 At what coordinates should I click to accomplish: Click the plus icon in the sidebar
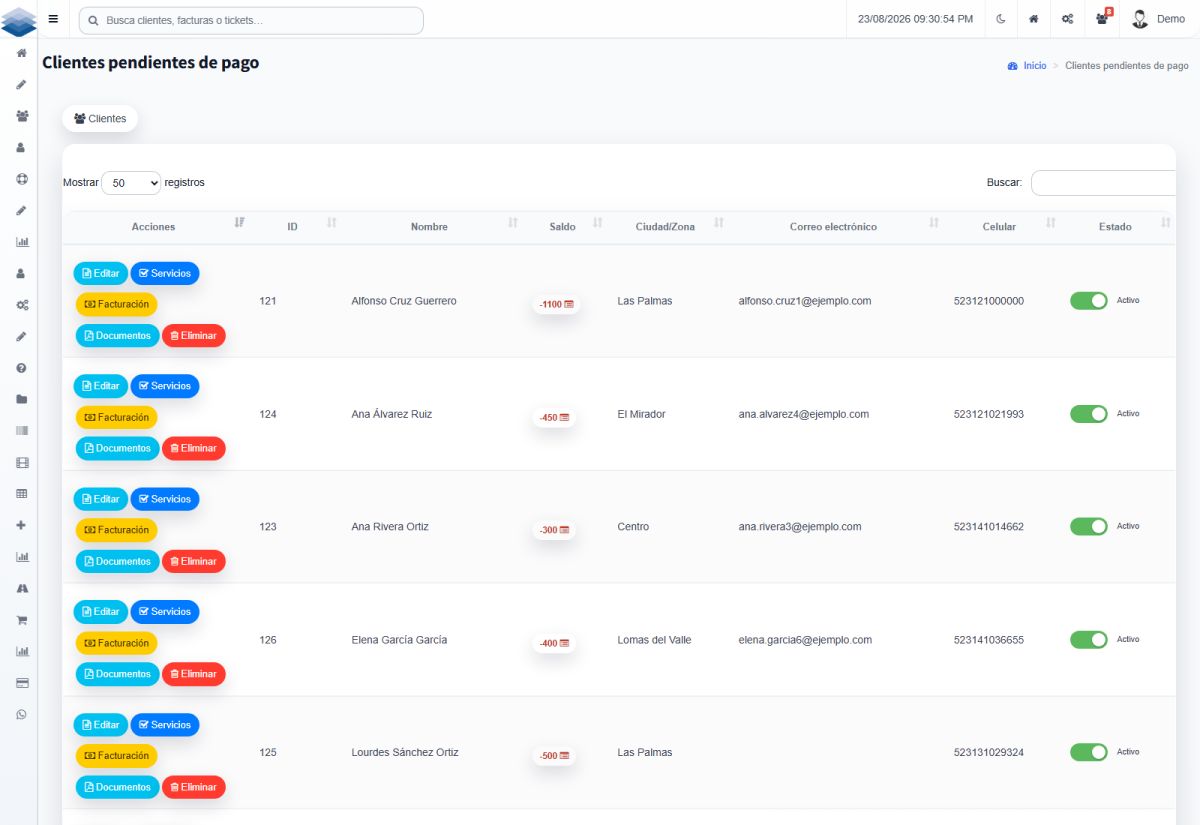point(21,525)
